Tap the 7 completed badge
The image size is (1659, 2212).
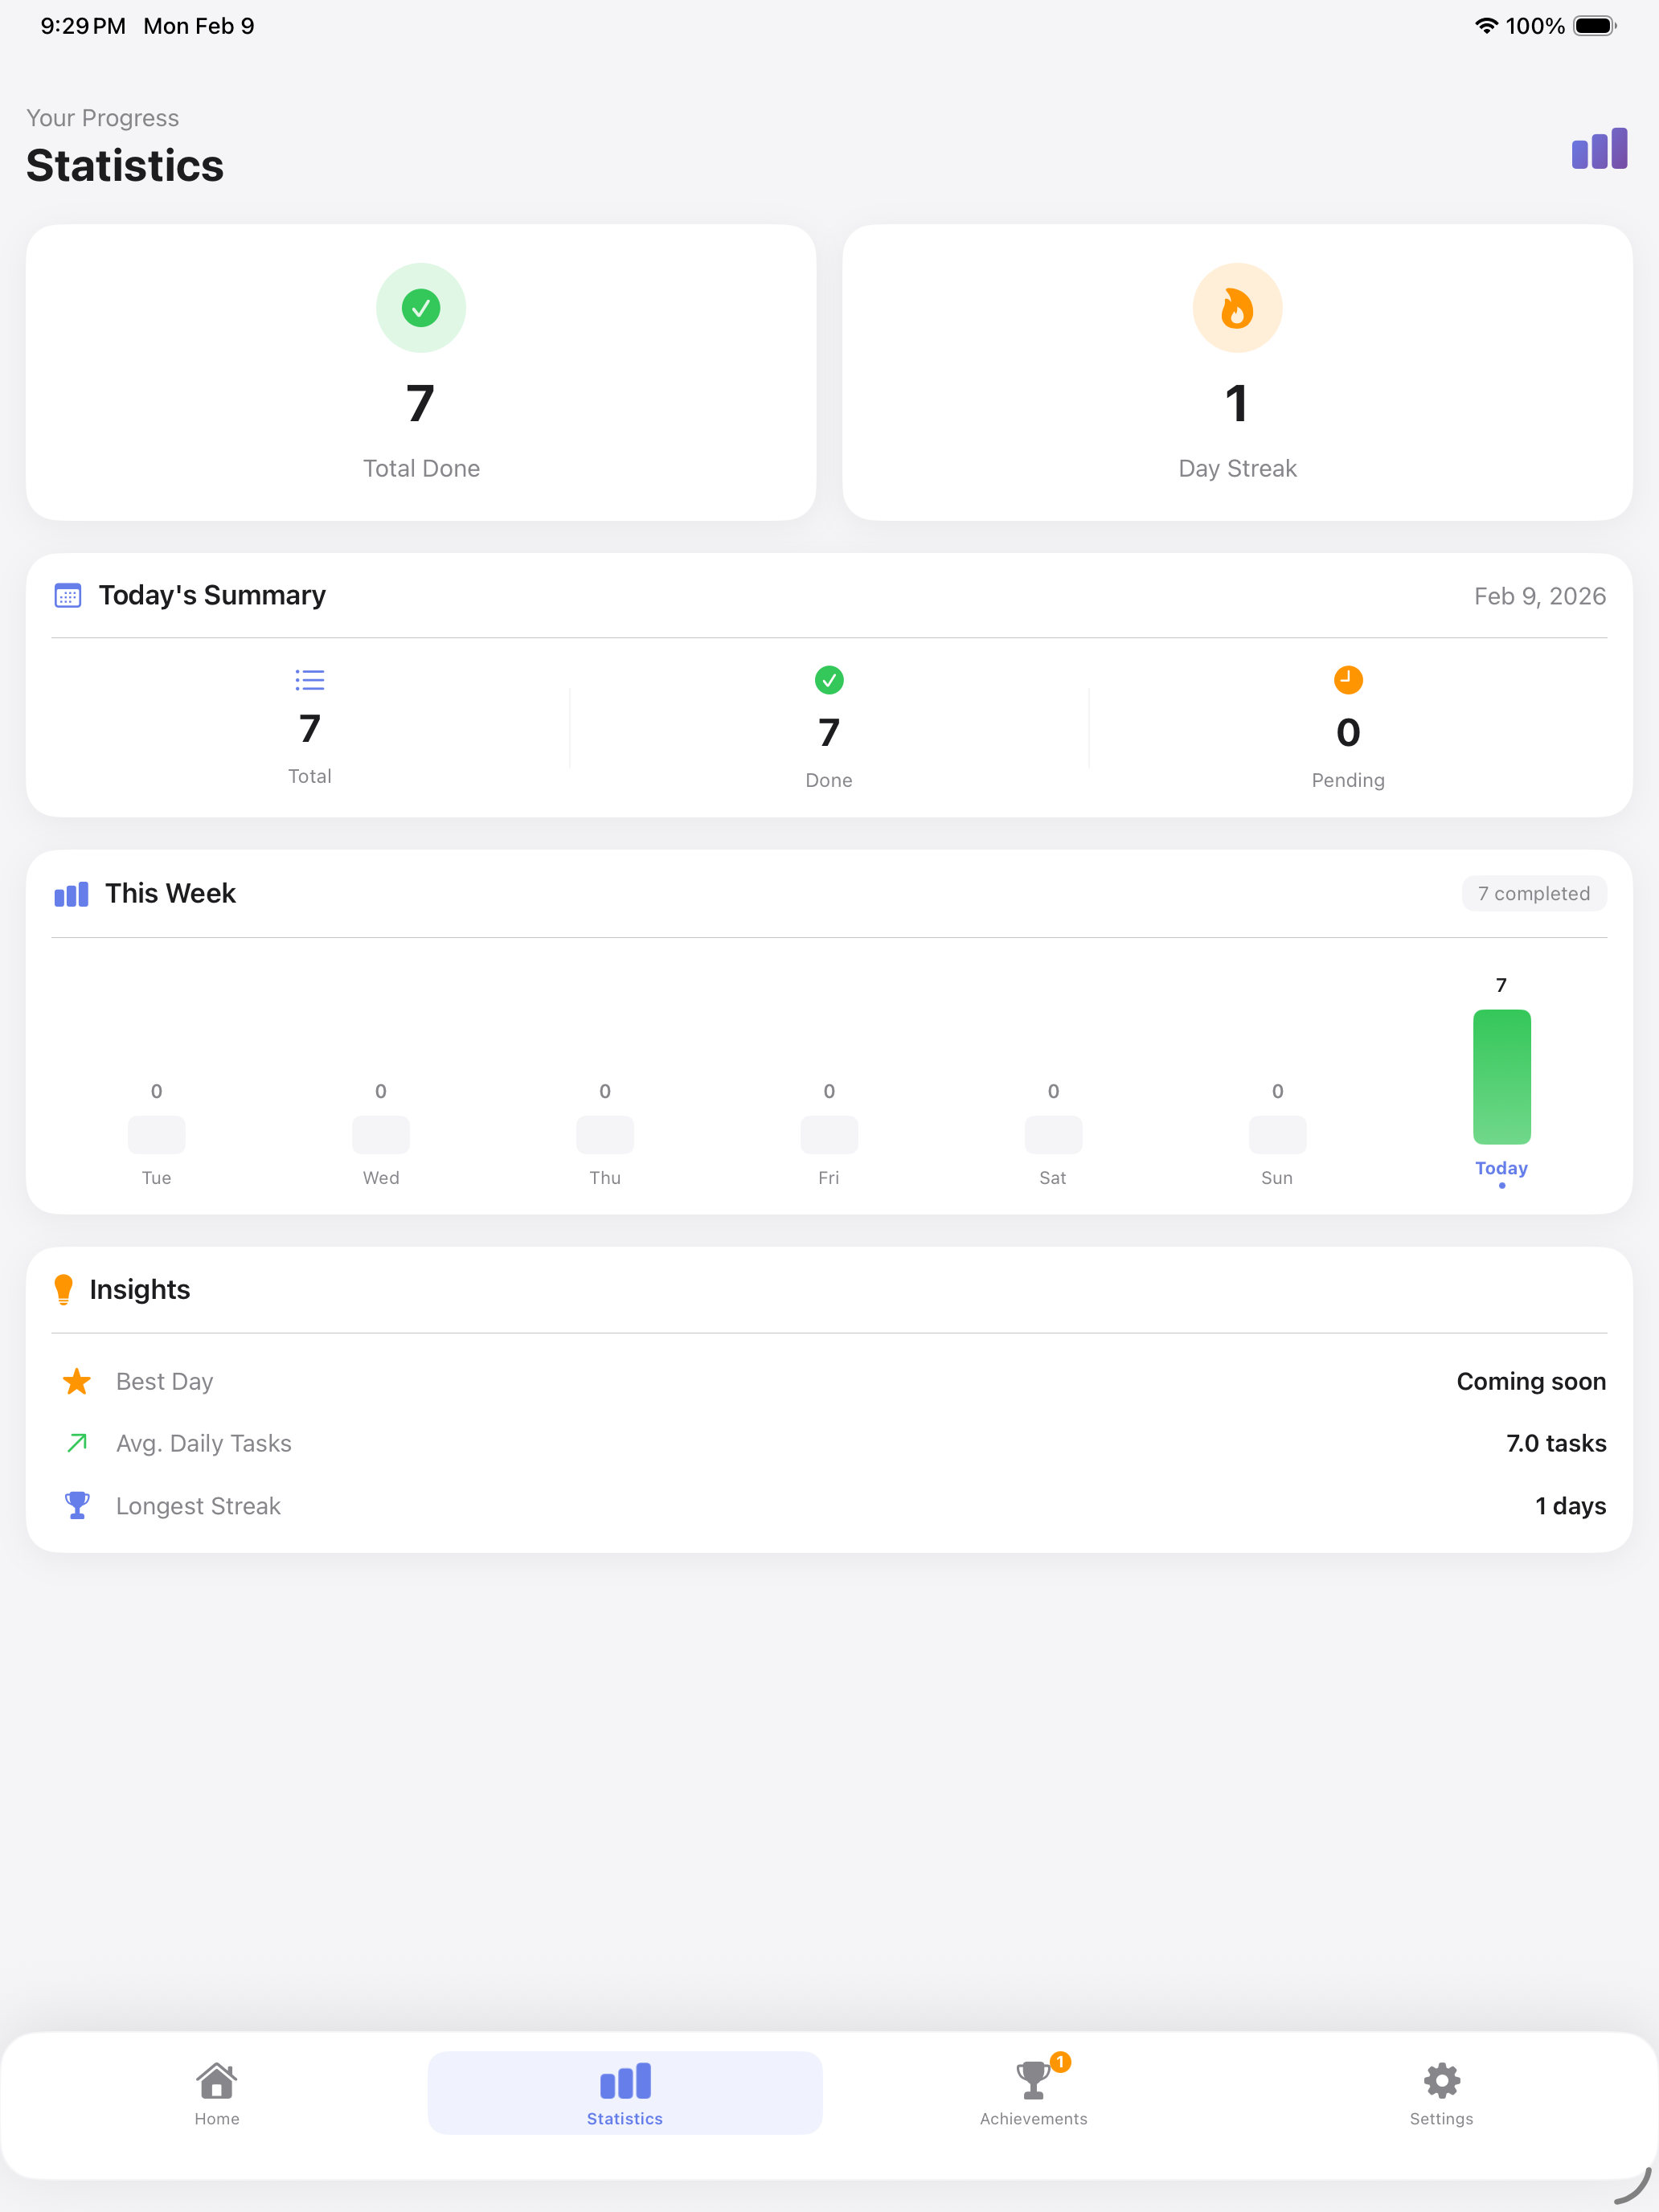point(1534,894)
